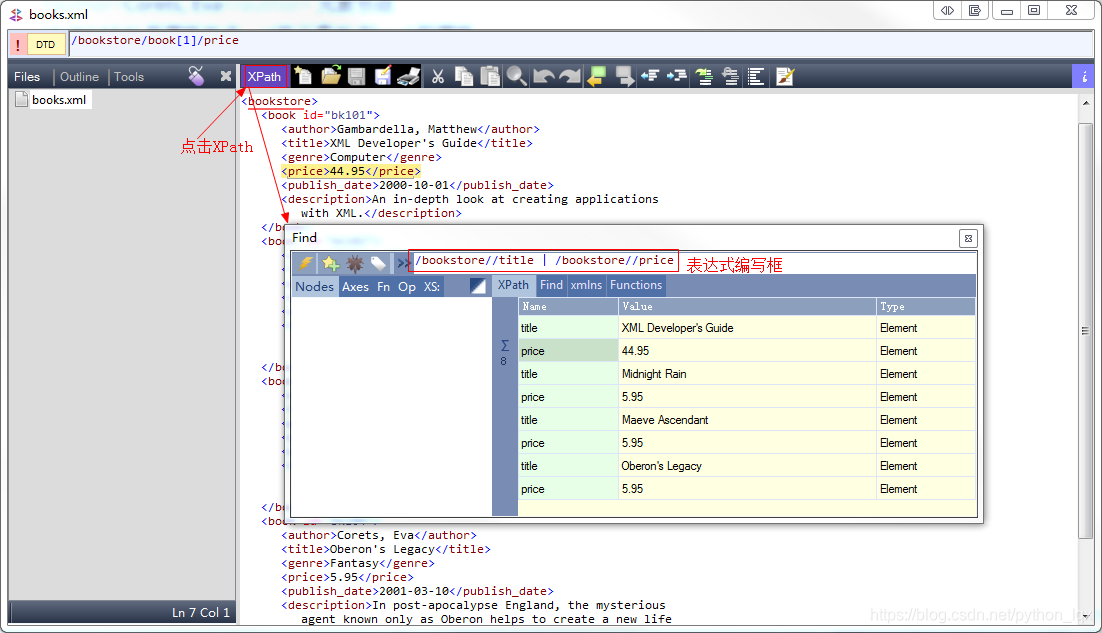Viewport: 1102px width, 633px height.
Task: Select the Op tab in Find
Action: tap(407, 286)
